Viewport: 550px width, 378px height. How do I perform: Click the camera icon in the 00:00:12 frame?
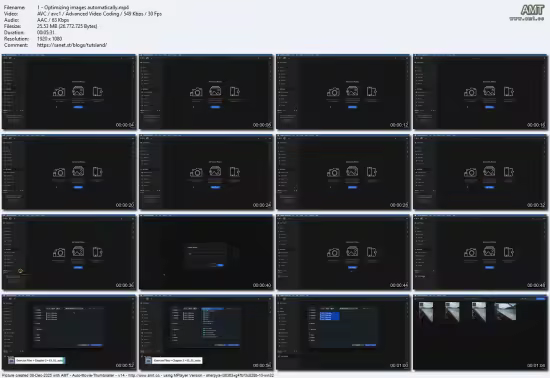tap(333, 92)
